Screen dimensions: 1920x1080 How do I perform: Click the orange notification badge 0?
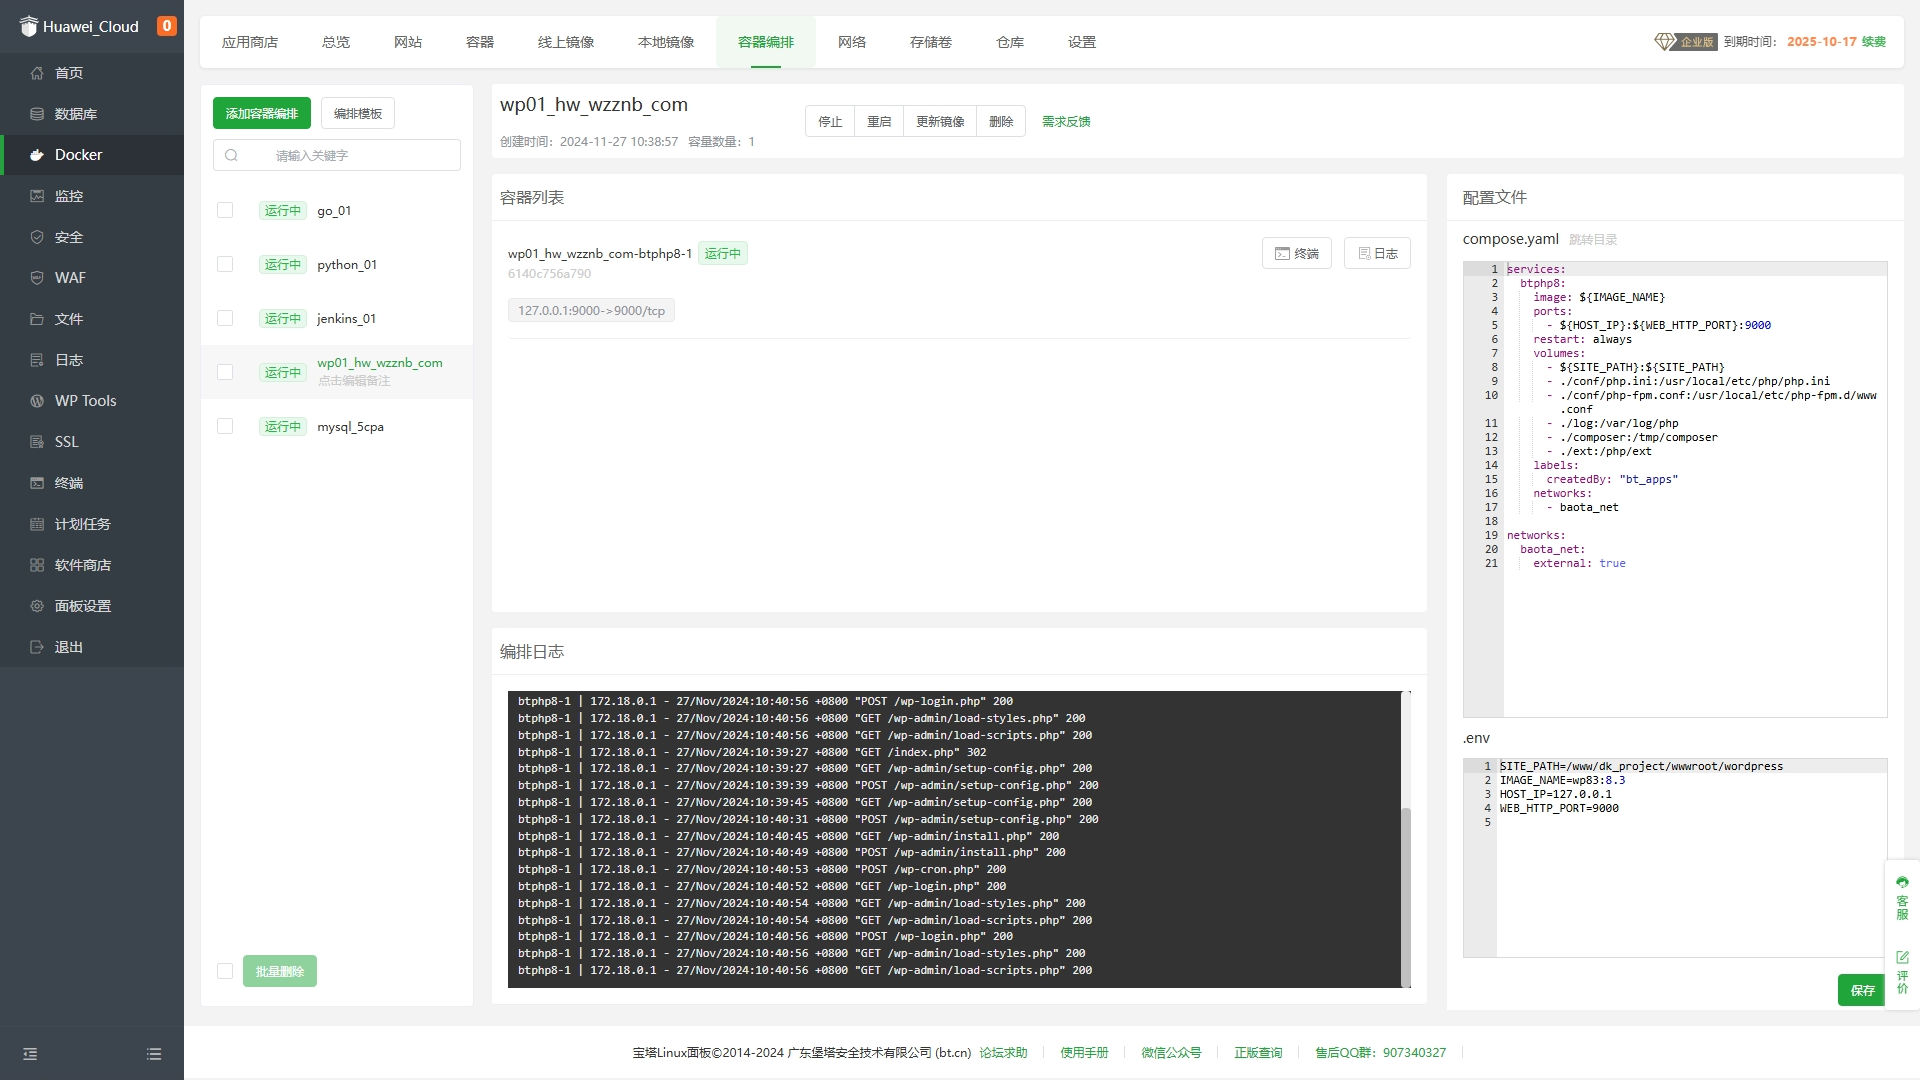(x=167, y=26)
